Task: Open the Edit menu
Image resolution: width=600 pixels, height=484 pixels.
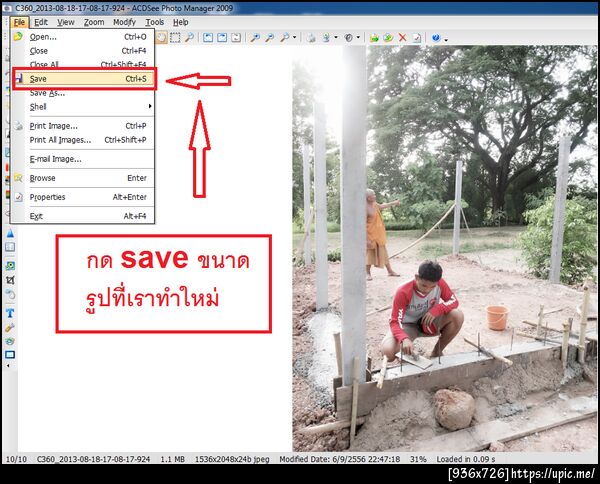Action: click(x=41, y=22)
